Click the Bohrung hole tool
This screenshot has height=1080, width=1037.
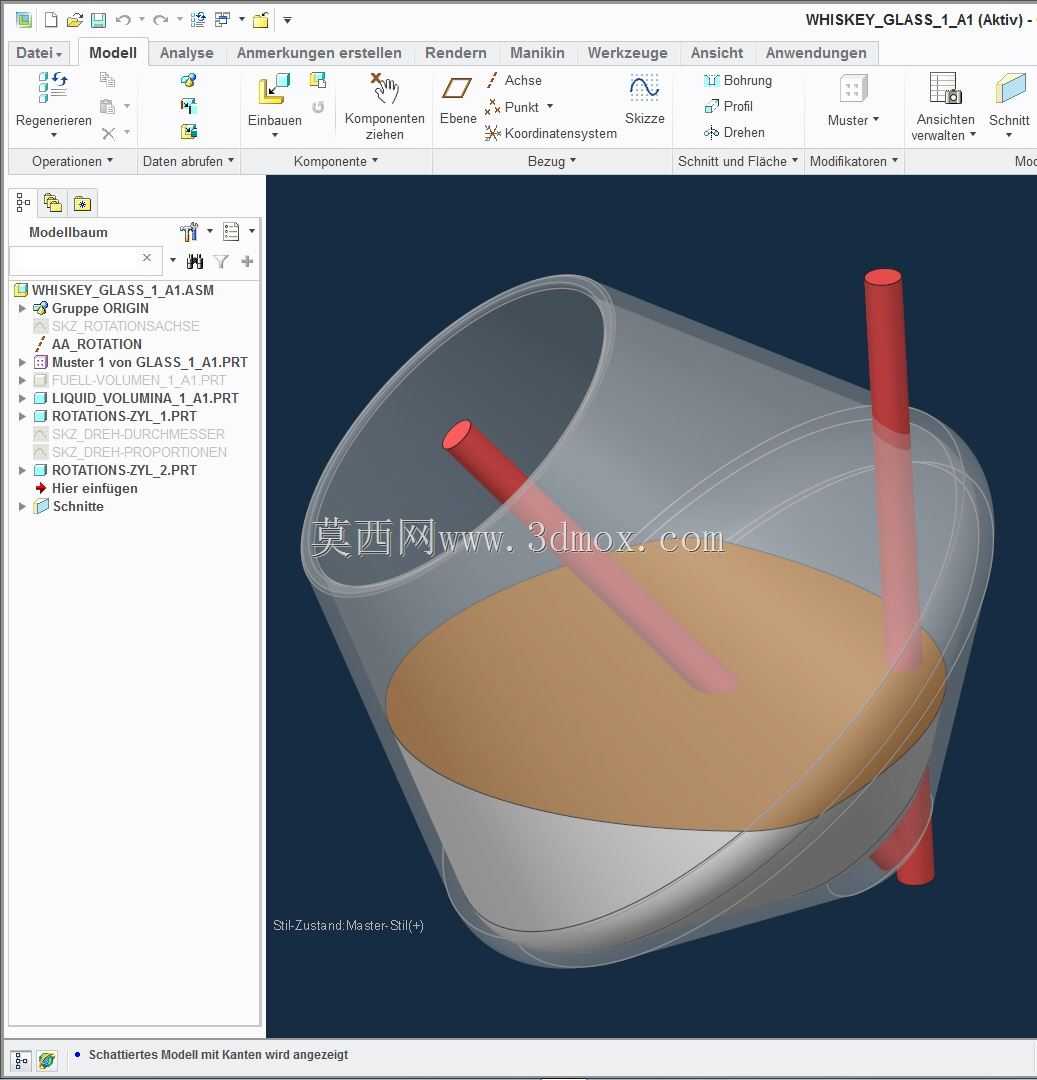[x=738, y=81]
